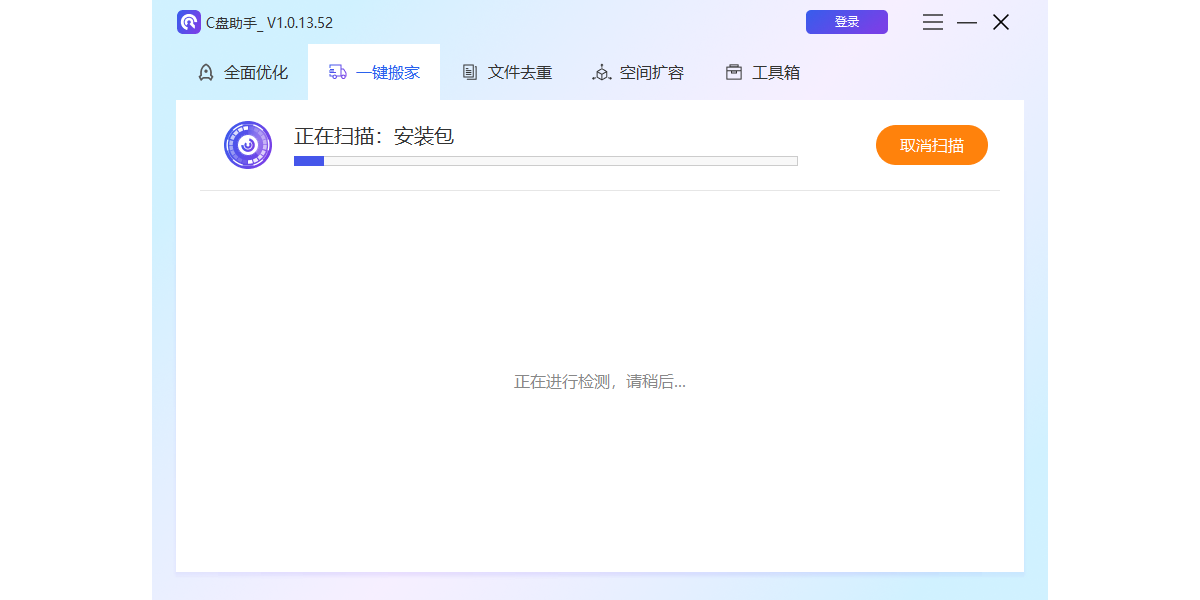Click the cube icon for 空间扩容

(x=601, y=72)
